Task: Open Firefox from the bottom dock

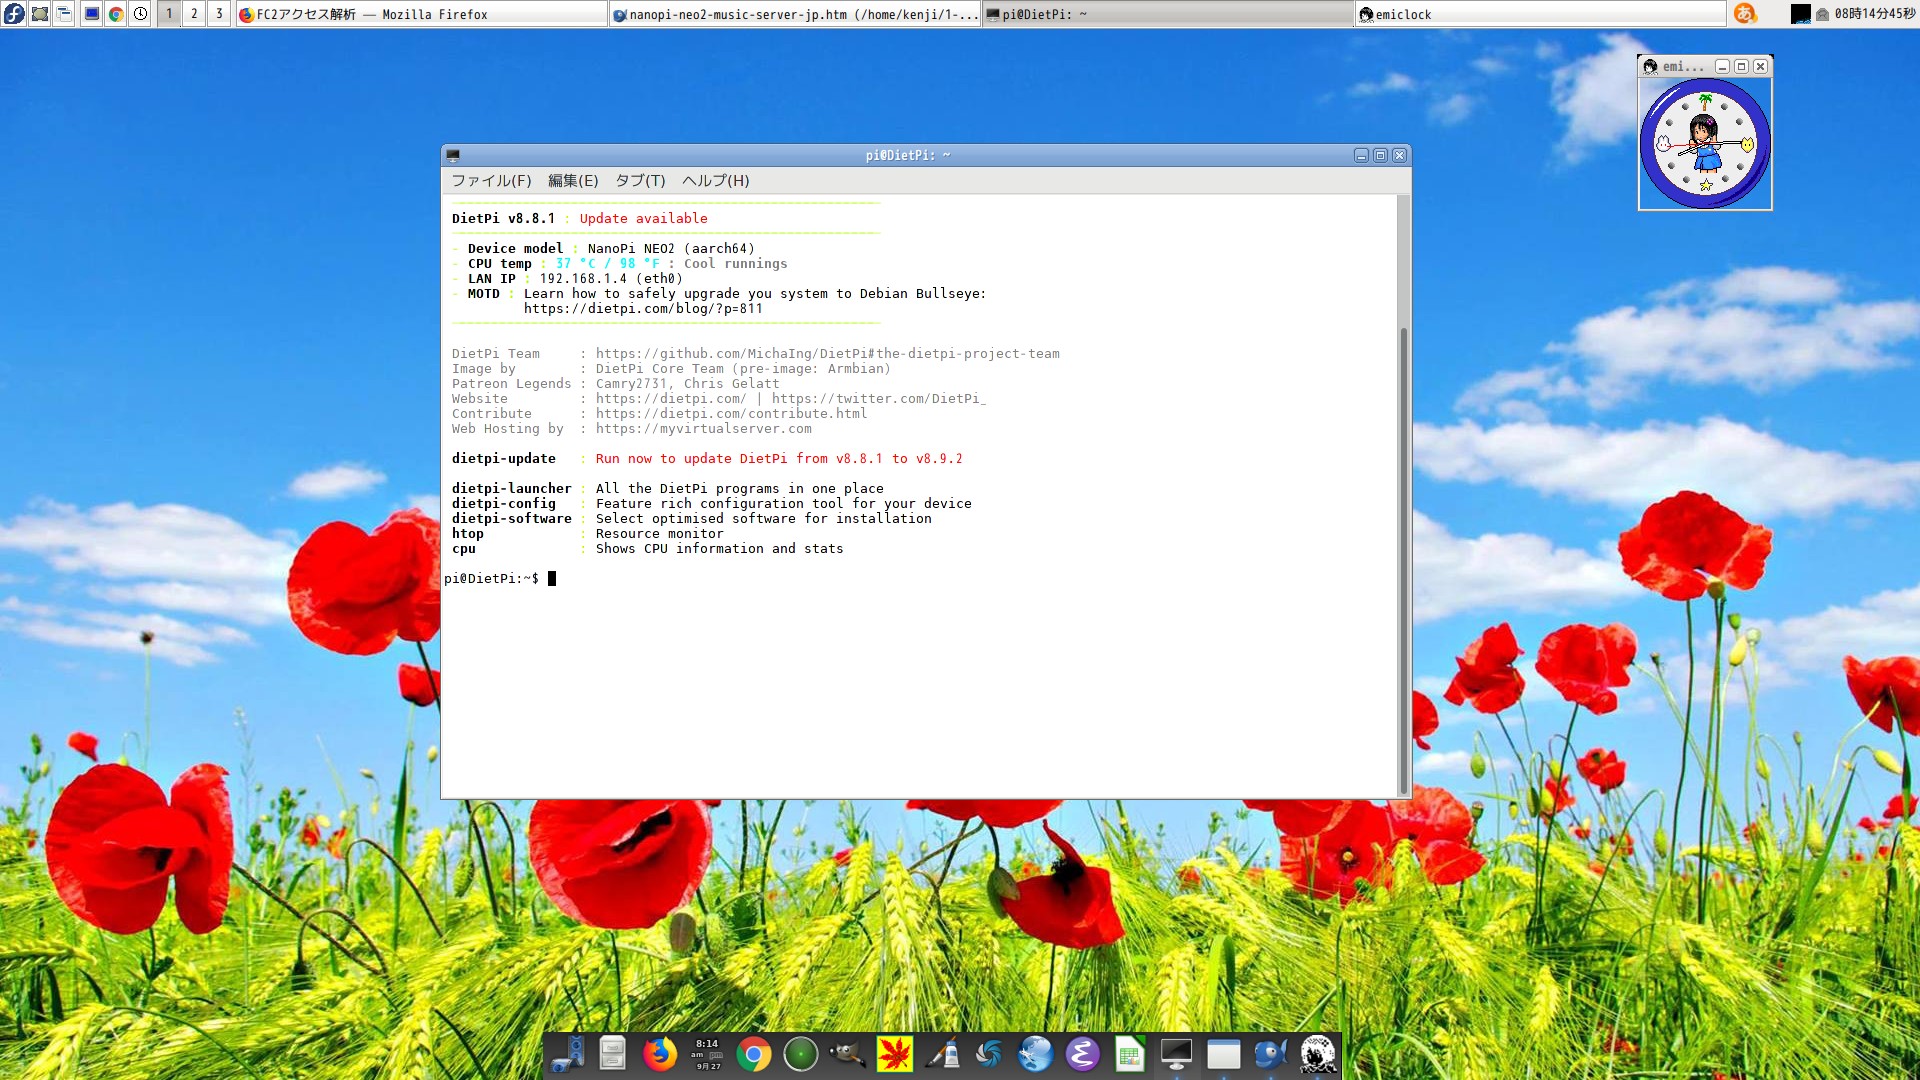Action: tap(659, 1054)
